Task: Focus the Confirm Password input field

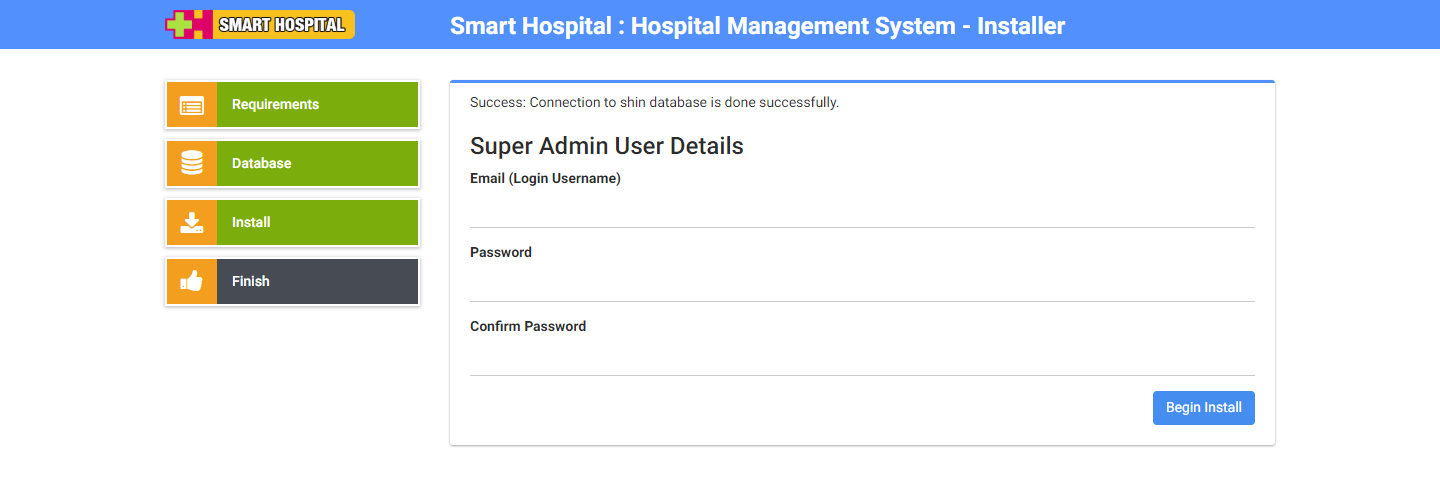Action: tap(862, 358)
